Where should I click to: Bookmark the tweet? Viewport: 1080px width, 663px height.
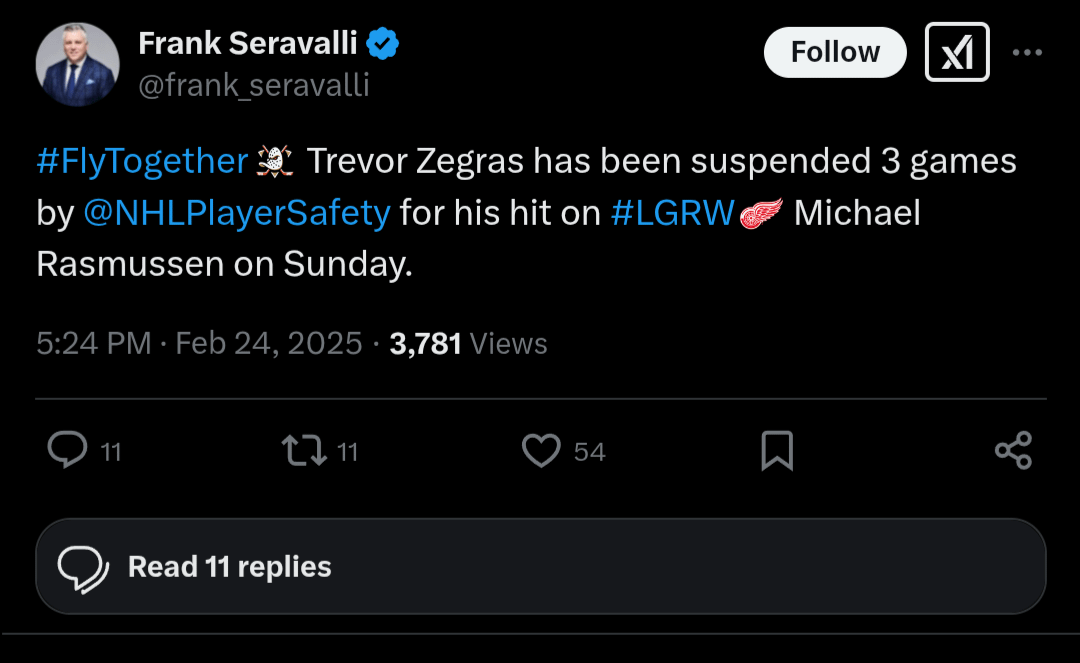click(x=778, y=451)
